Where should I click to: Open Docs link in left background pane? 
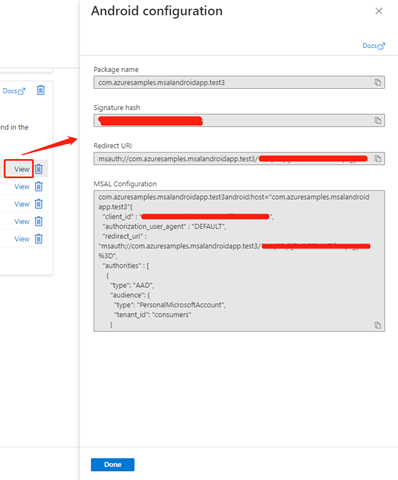(14, 91)
